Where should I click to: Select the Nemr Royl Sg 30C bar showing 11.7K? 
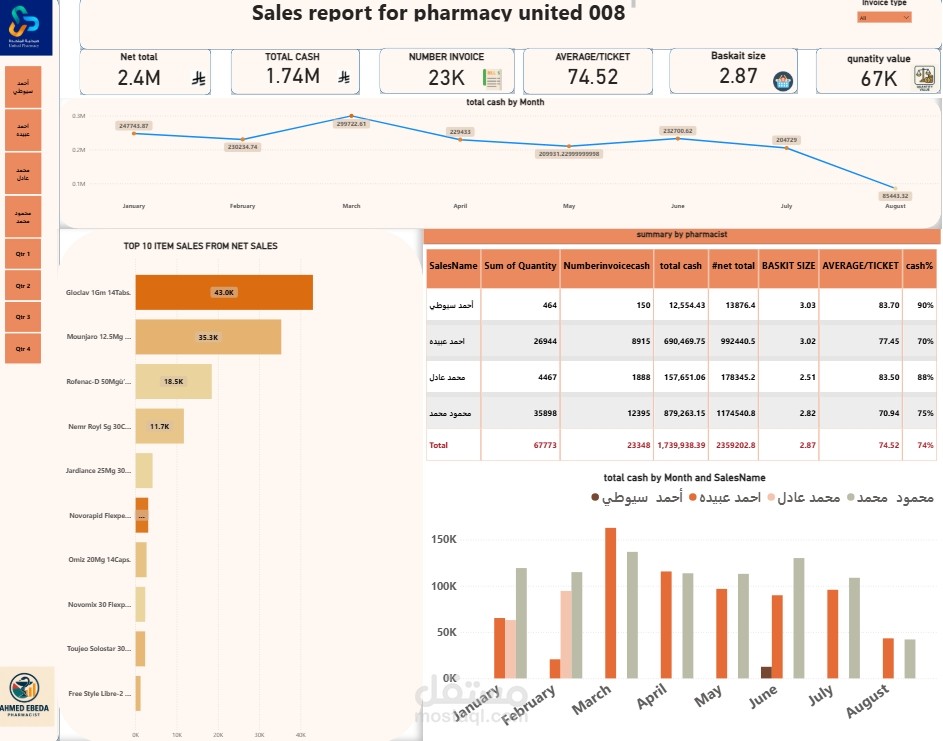coord(159,426)
